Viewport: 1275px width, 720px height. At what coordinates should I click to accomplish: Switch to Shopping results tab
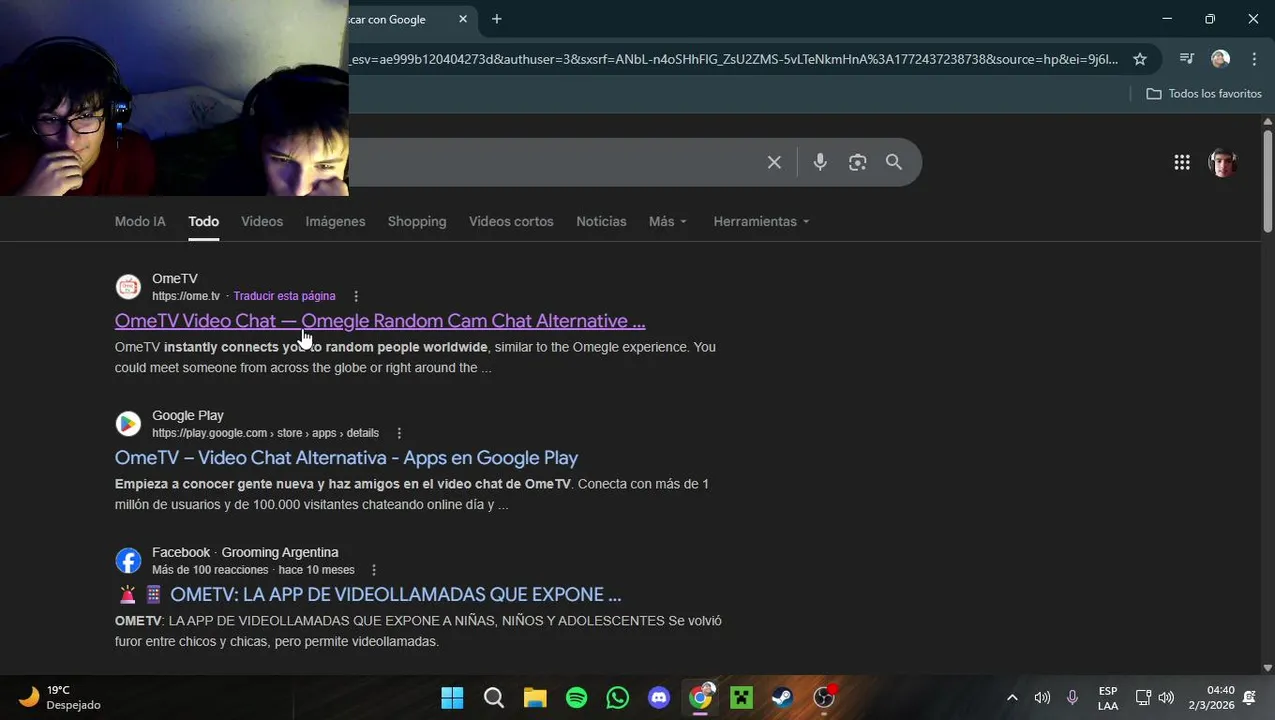click(x=417, y=221)
